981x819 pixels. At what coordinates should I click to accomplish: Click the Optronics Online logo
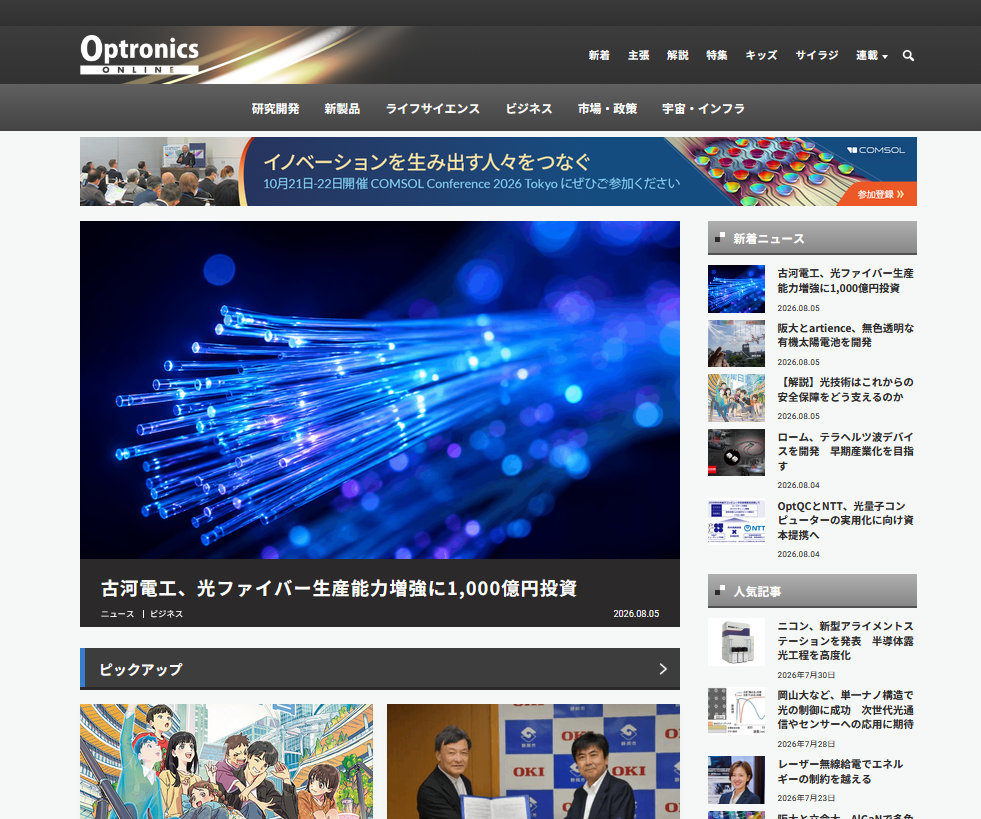[x=140, y=54]
